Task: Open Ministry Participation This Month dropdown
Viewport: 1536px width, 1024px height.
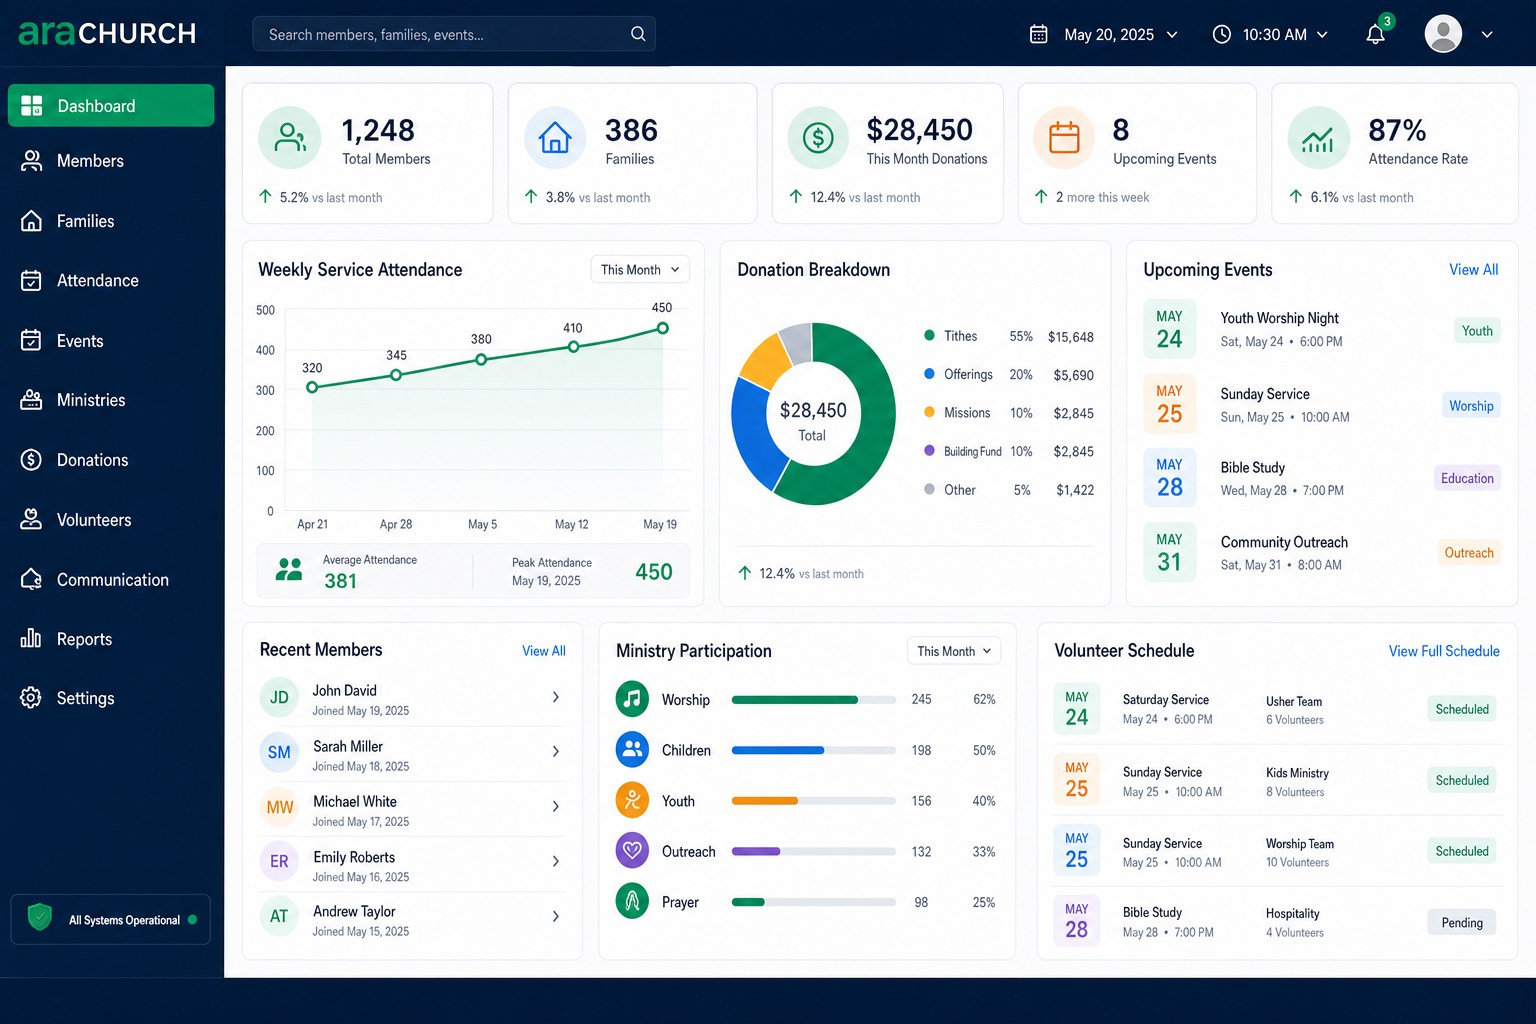Action: click(954, 651)
